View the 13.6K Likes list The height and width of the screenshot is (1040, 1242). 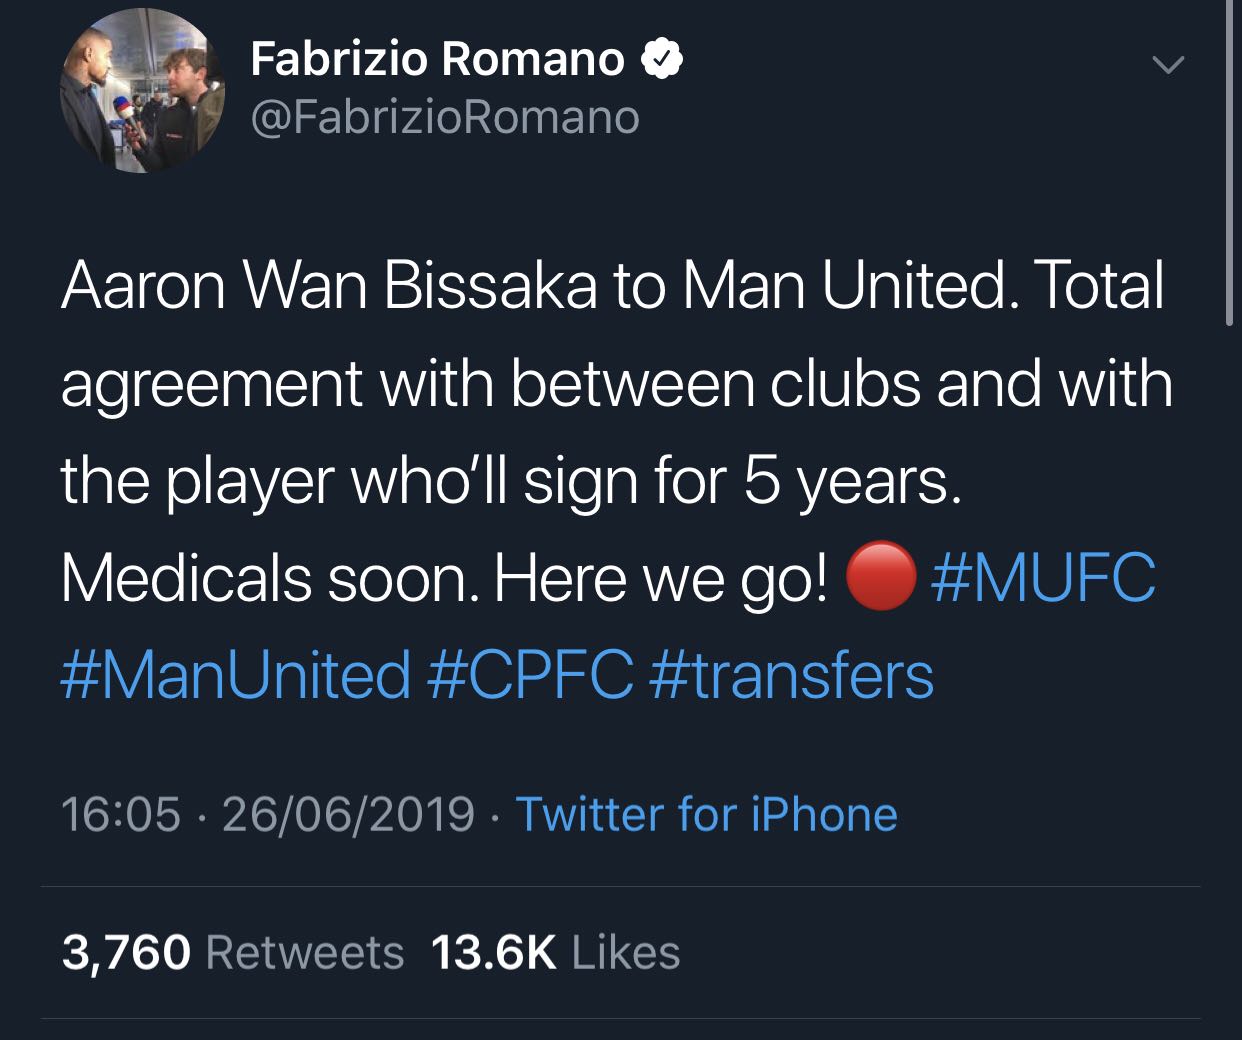[555, 952]
